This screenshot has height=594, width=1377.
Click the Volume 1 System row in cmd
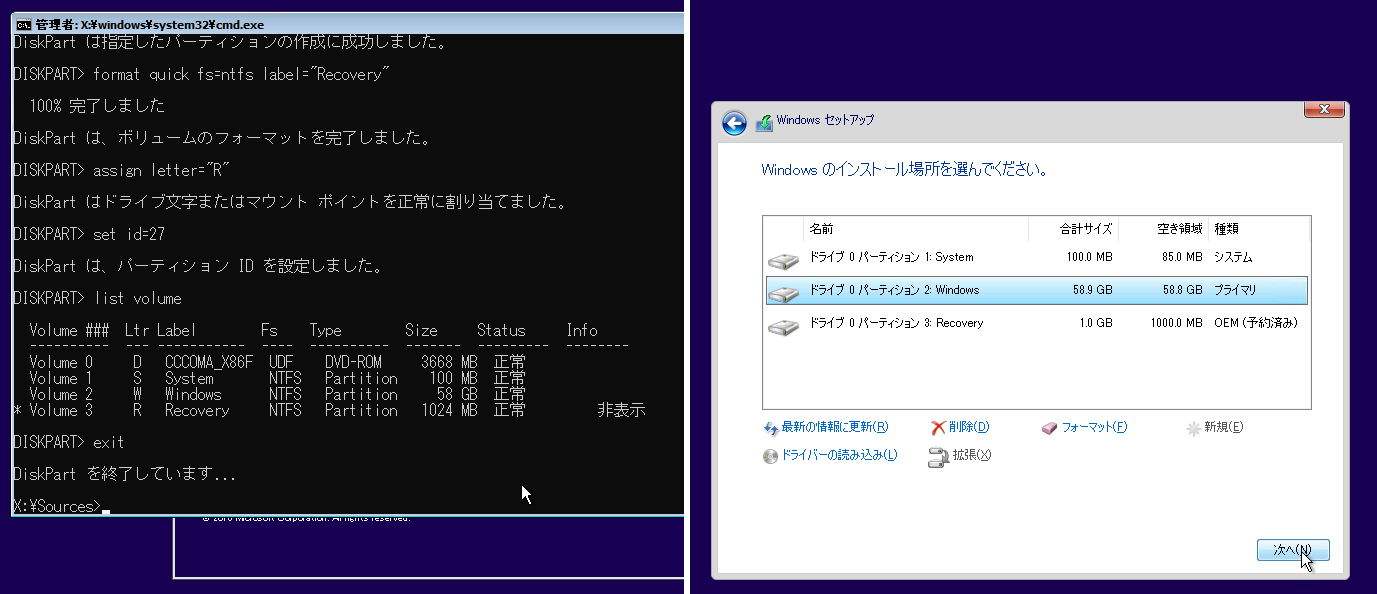277,378
